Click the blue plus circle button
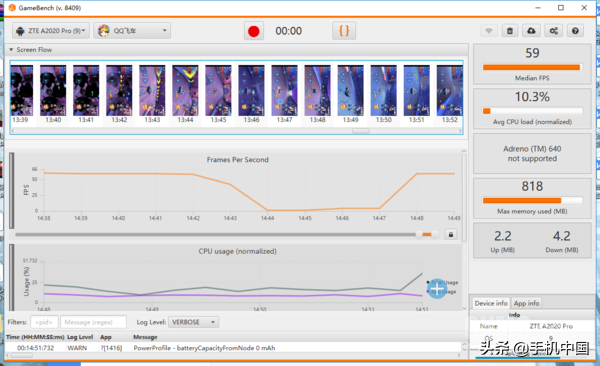Screen dimensions: 600x366 point(437,289)
